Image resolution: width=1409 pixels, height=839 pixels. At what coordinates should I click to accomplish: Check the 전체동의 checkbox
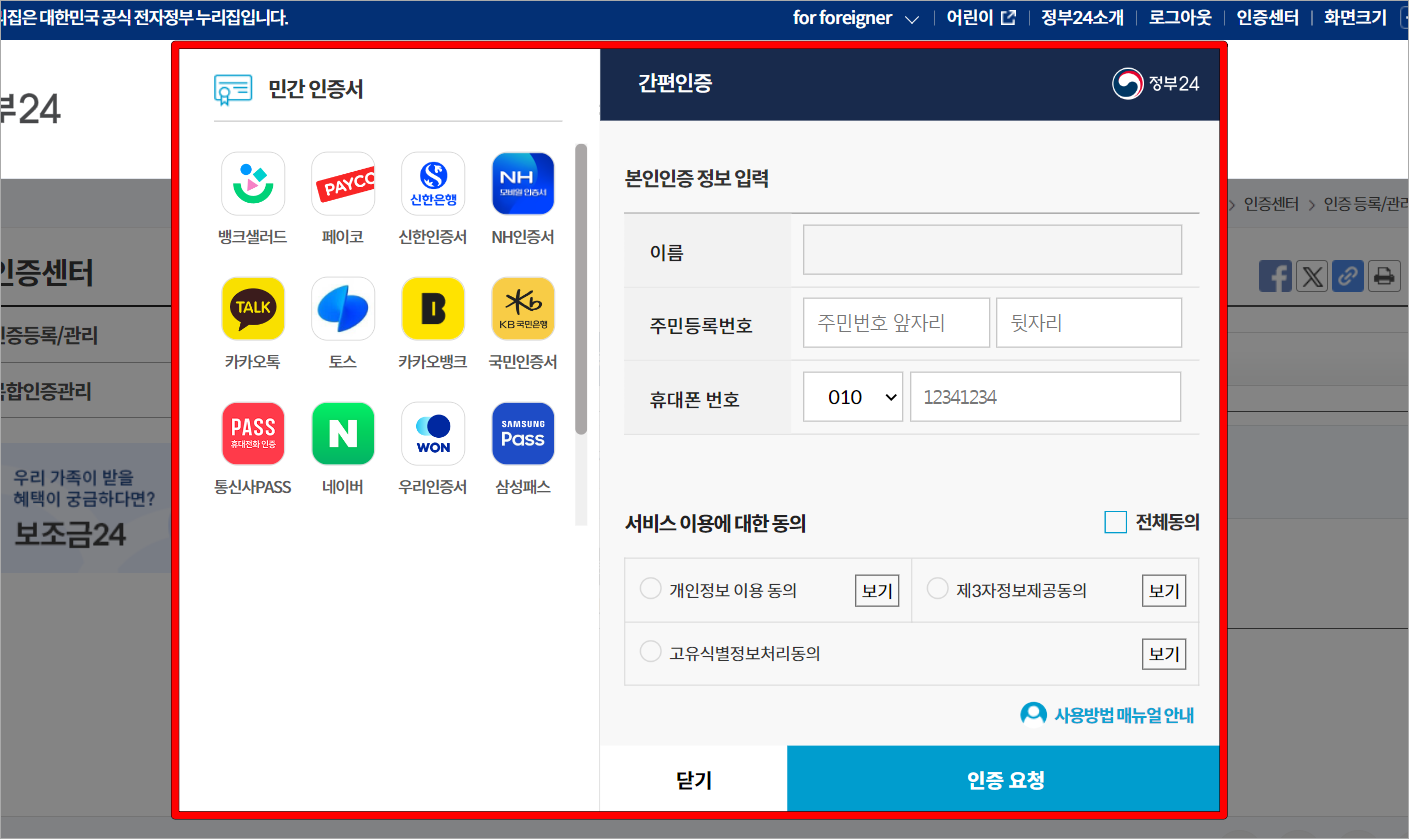(x=1115, y=522)
